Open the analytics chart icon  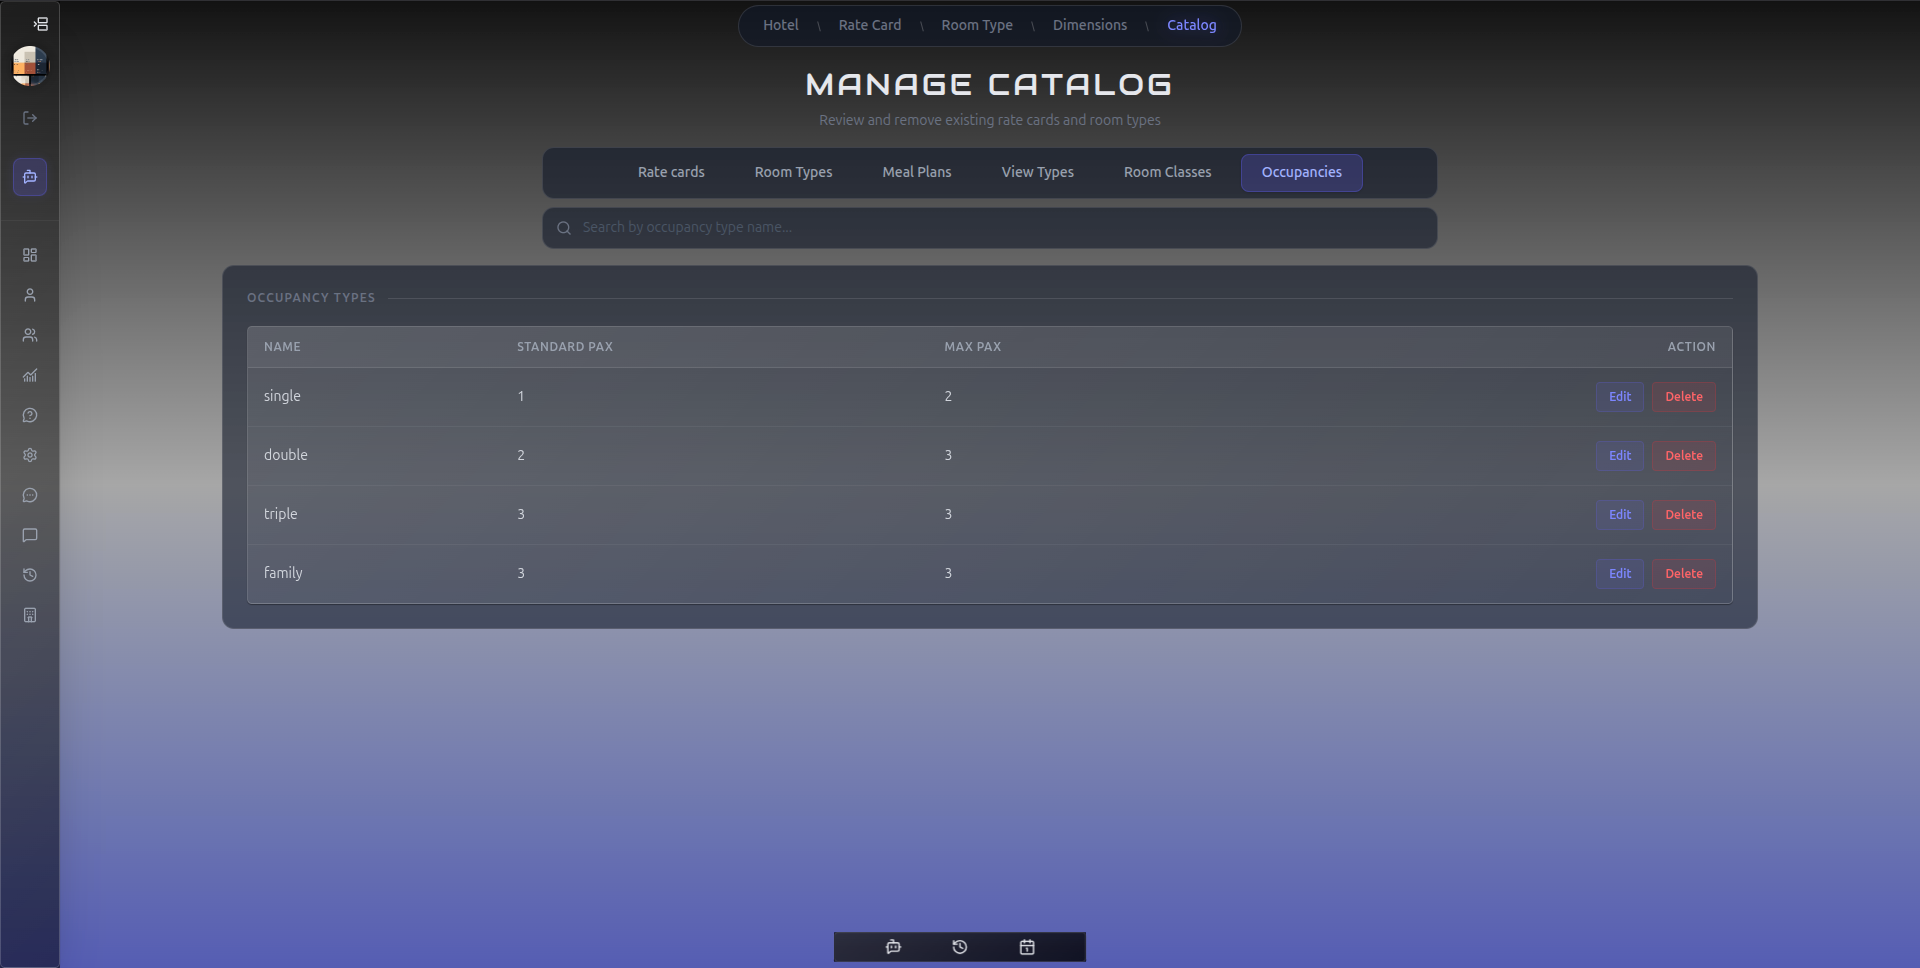[30, 375]
